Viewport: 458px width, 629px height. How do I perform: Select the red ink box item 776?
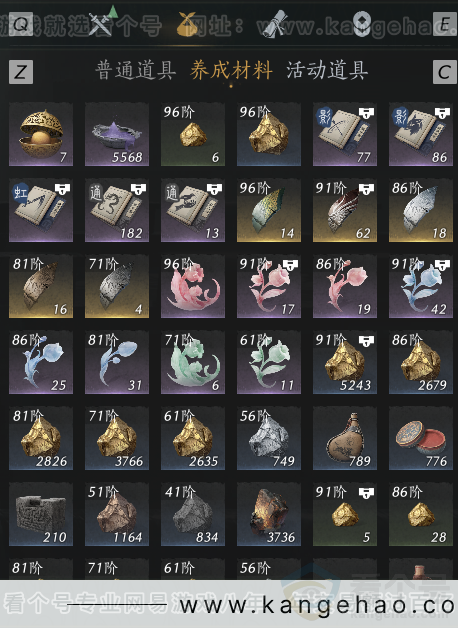(x=421, y=438)
